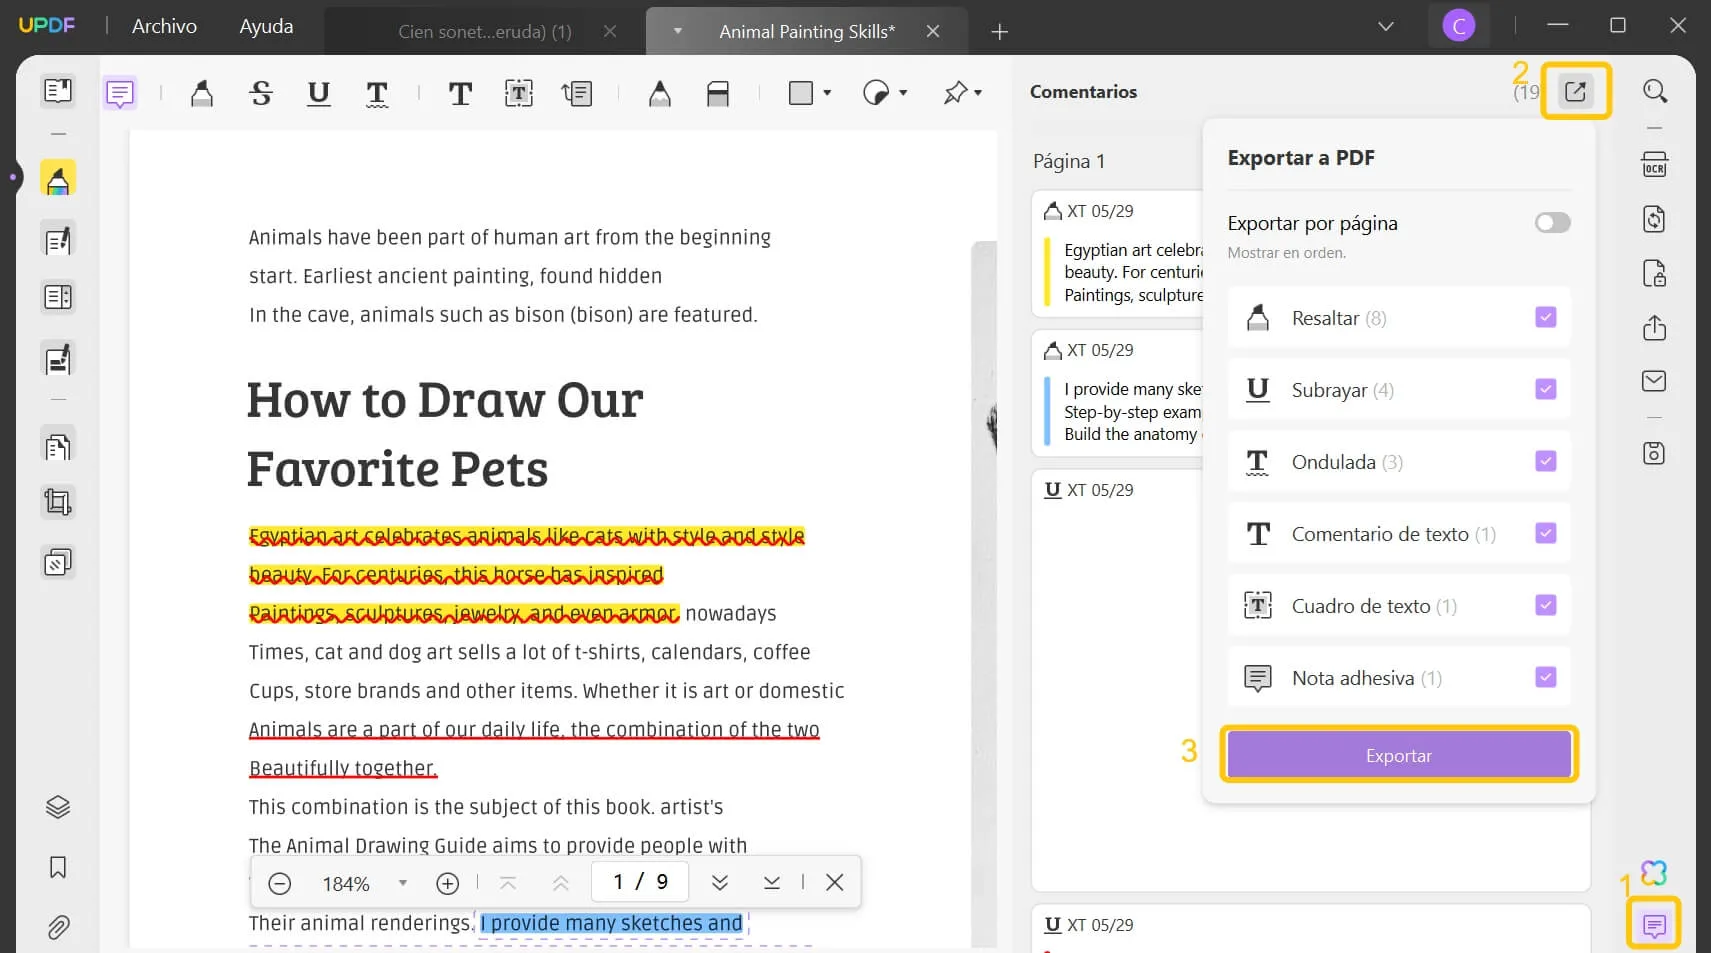Open the comment mode highlighter in left sidebar
The width and height of the screenshot is (1711, 953).
pyautogui.click(x=58, y=179)
